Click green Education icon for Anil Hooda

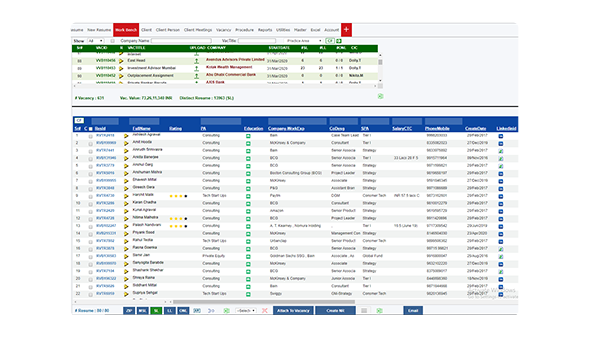coord(248,143)
